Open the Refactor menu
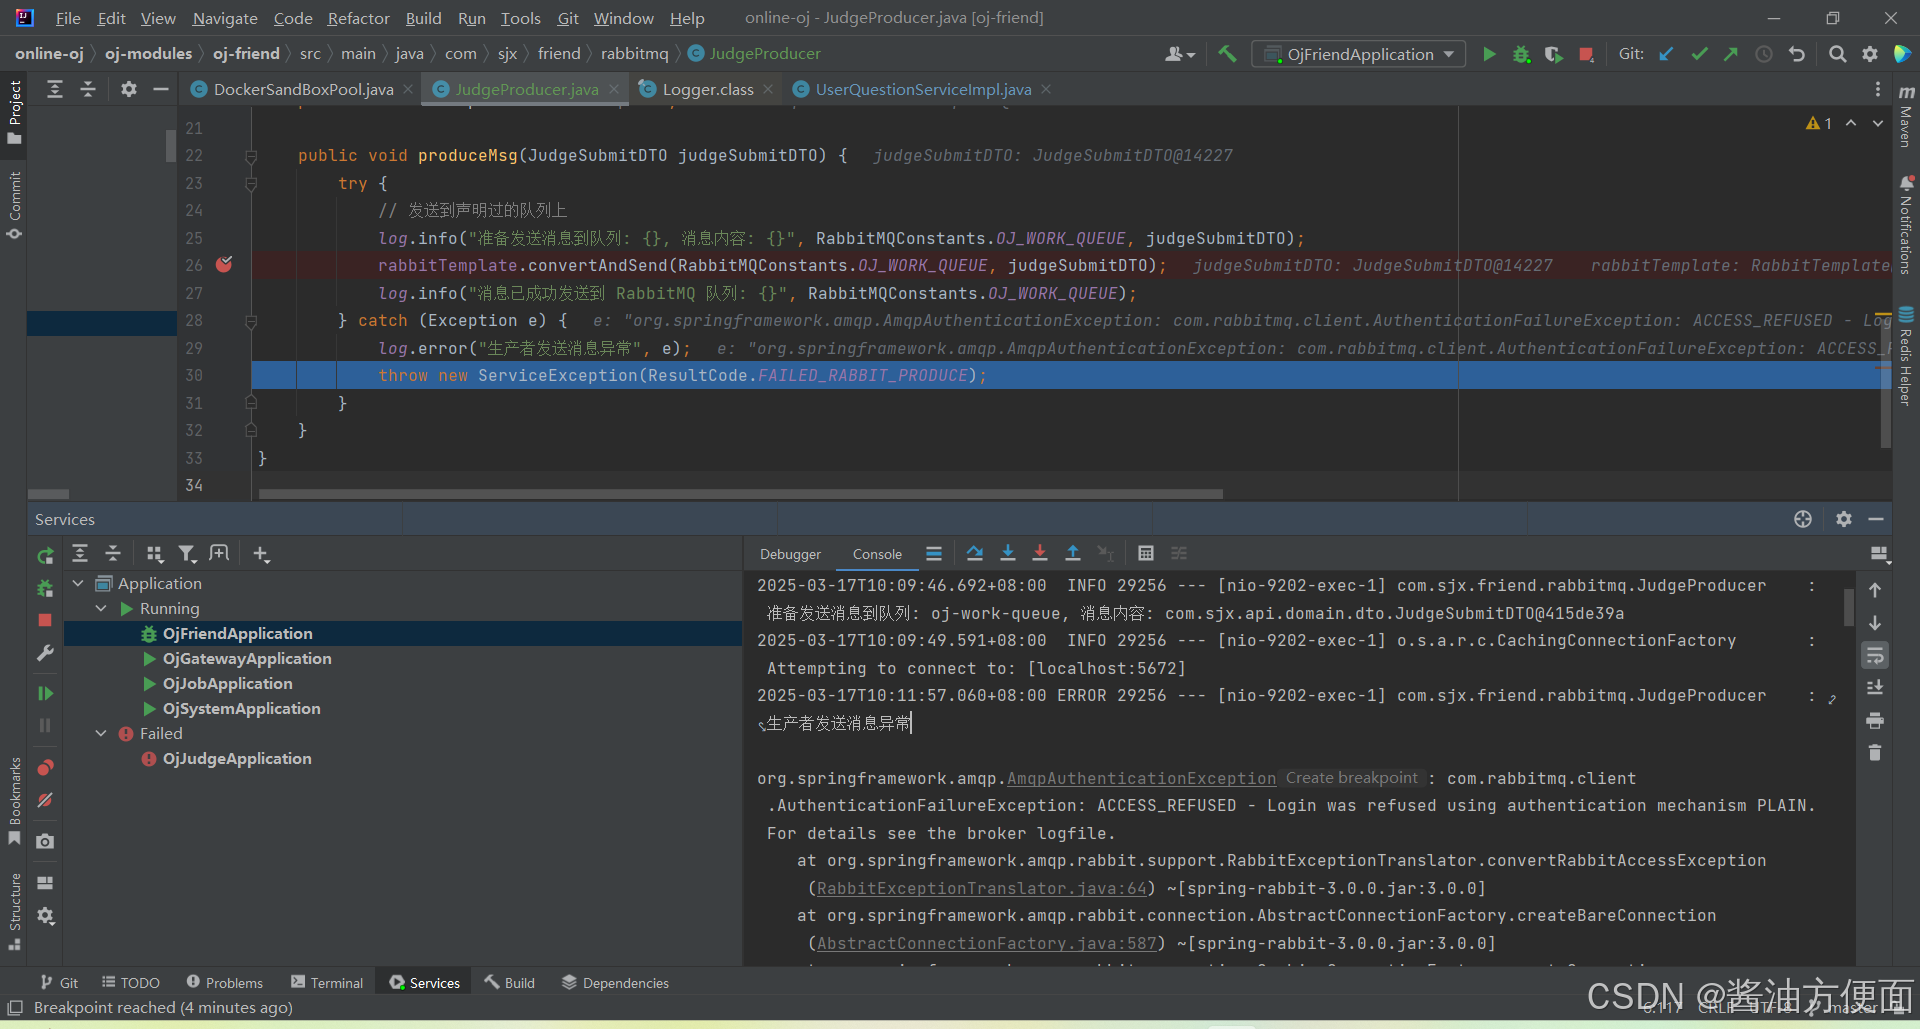 pos(357,18)
